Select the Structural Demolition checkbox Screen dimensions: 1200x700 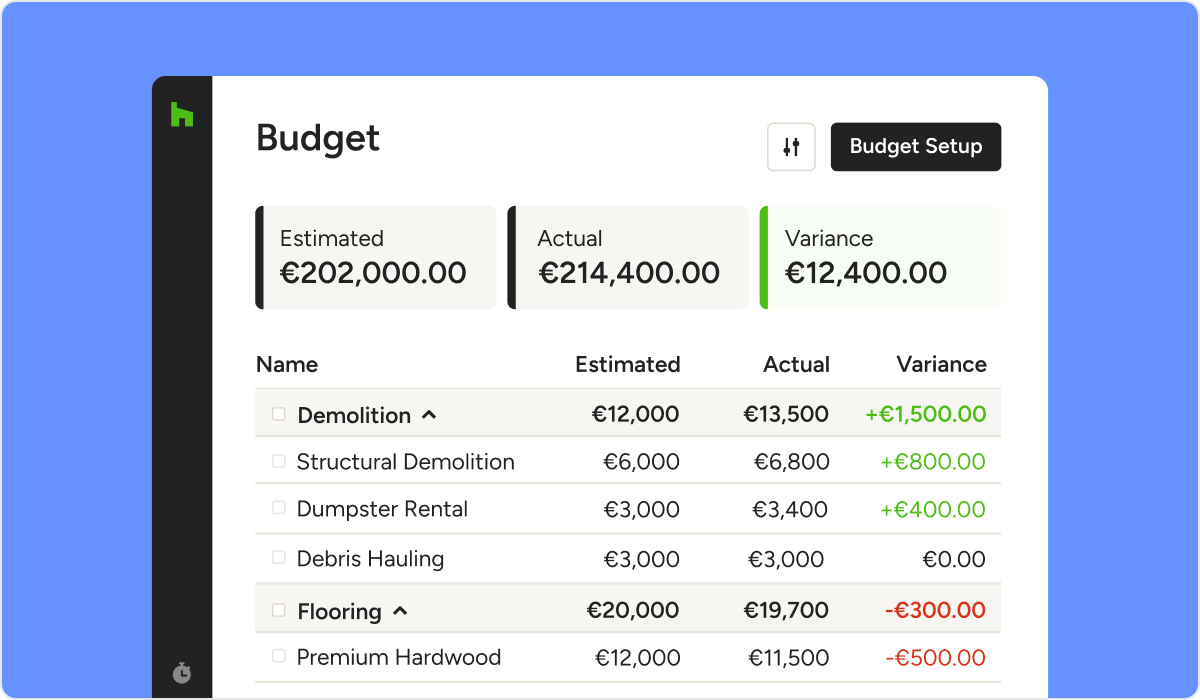pos(279,461)
